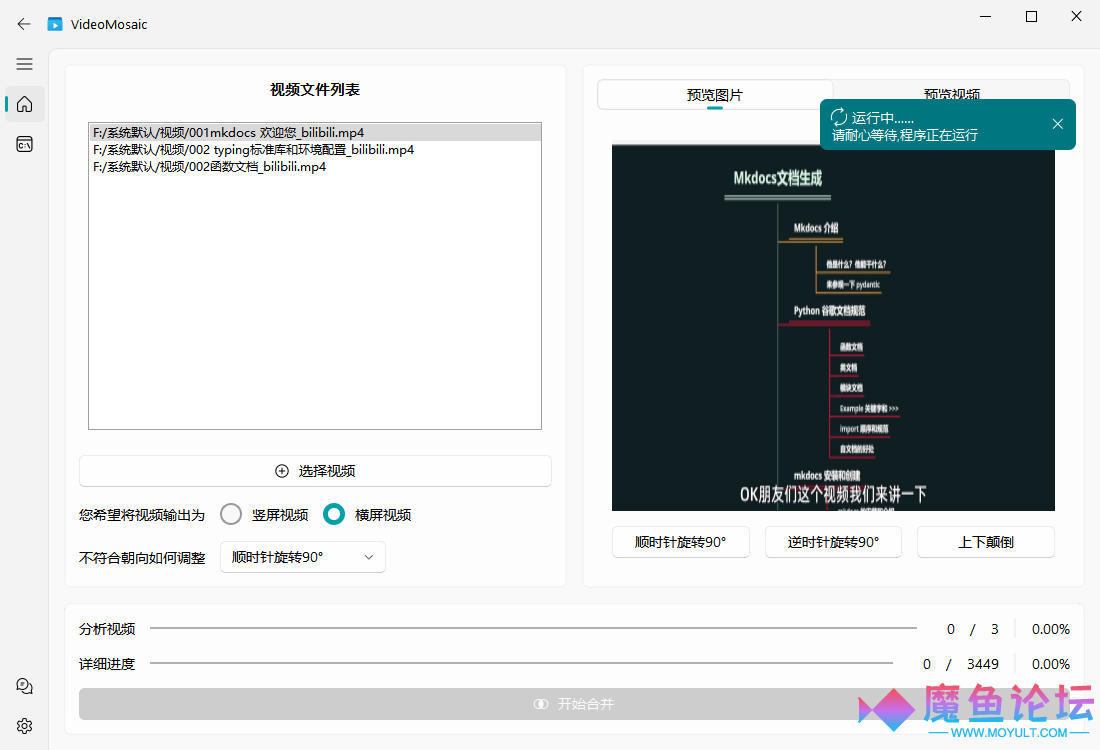This screenshot has height=750, width=1100.
Task: Open settings gear in sidebar
Action: tap(25, 726)
